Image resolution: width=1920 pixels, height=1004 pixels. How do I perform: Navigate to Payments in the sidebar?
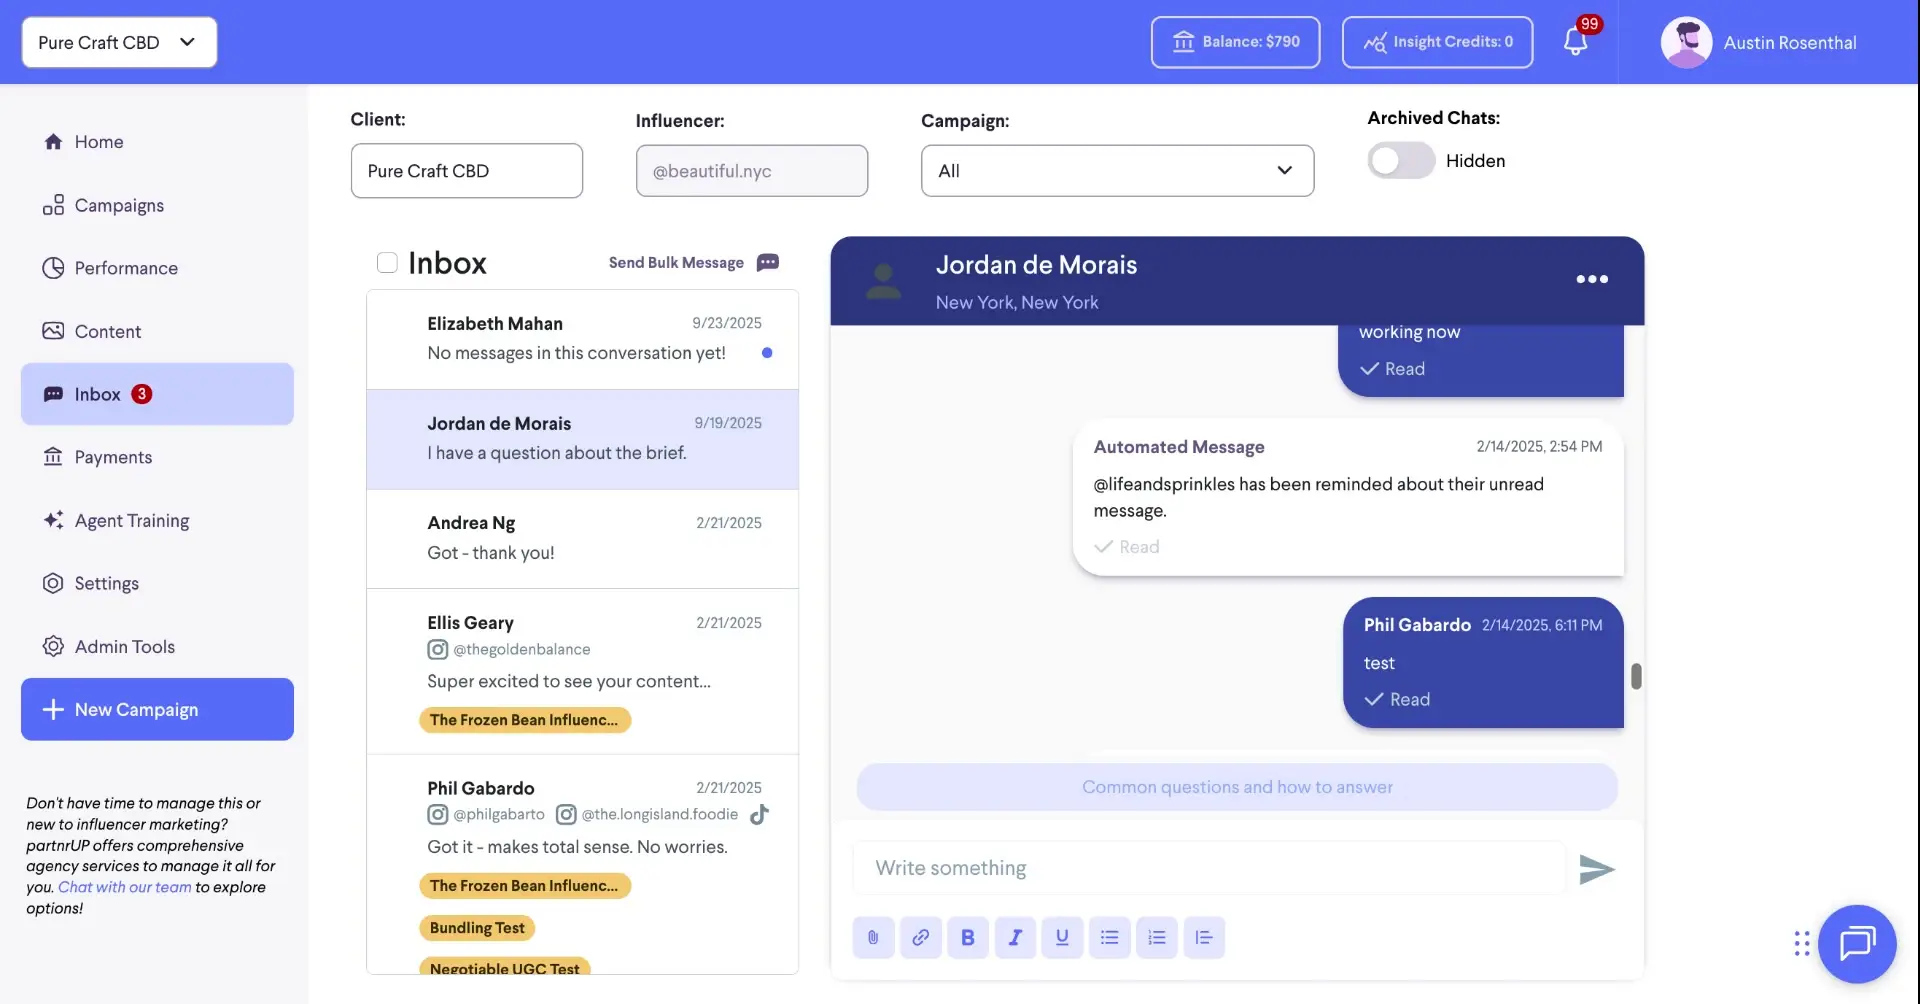point(113,457)
